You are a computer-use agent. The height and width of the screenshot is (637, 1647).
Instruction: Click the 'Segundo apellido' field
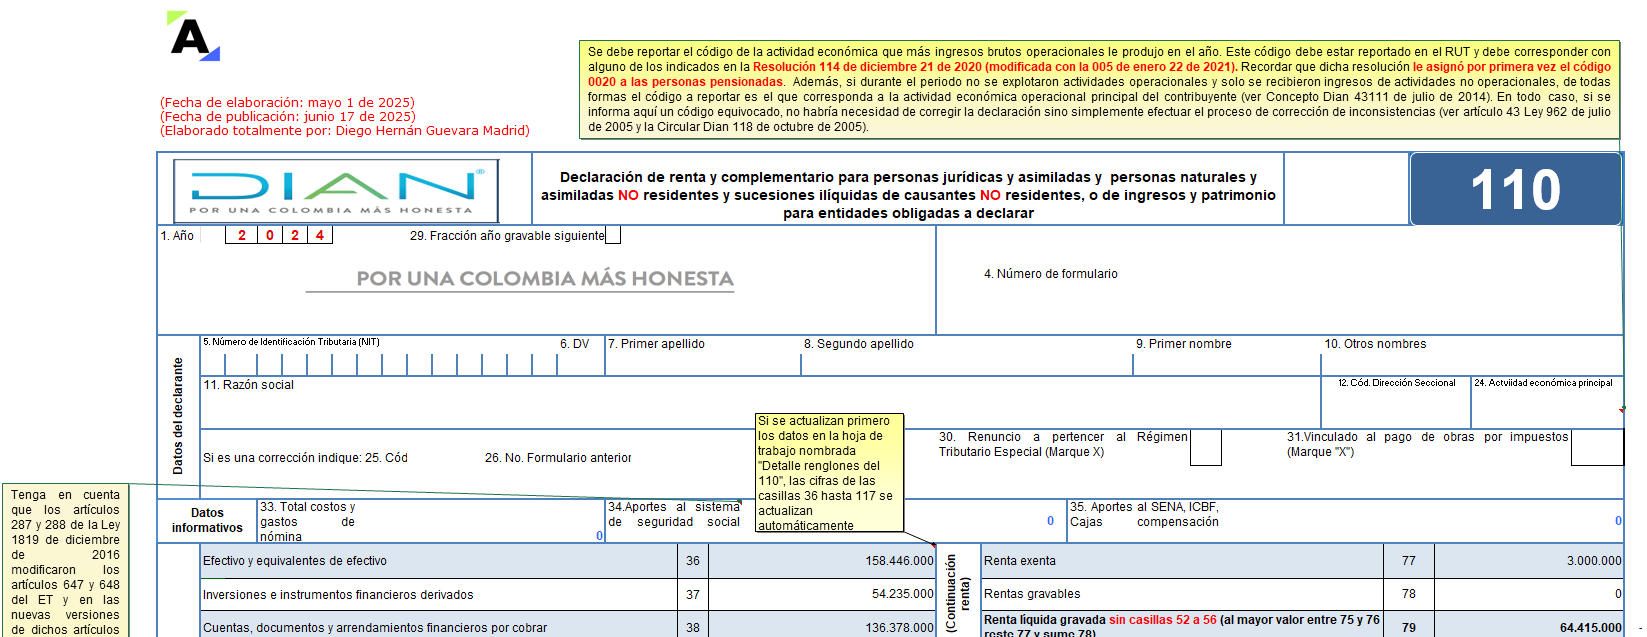(966, 356)
